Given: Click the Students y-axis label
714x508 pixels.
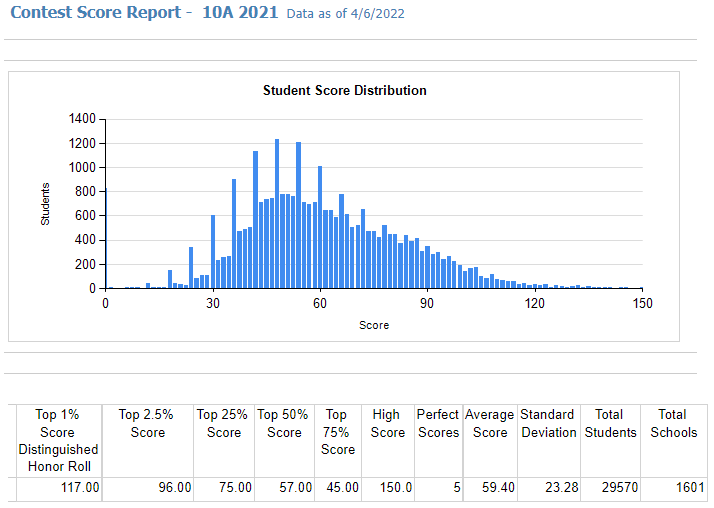Looking at the screenshot, I should [x=45, y=204].
